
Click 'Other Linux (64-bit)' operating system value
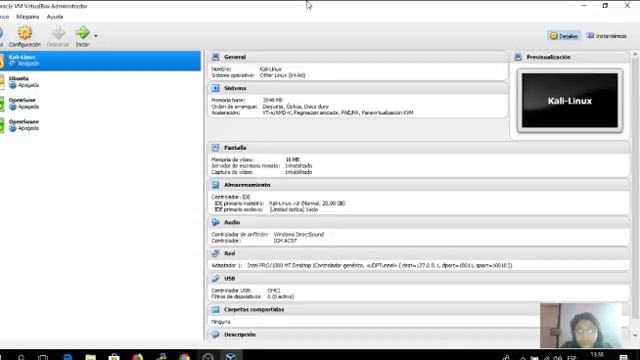[x=282, y=76]
